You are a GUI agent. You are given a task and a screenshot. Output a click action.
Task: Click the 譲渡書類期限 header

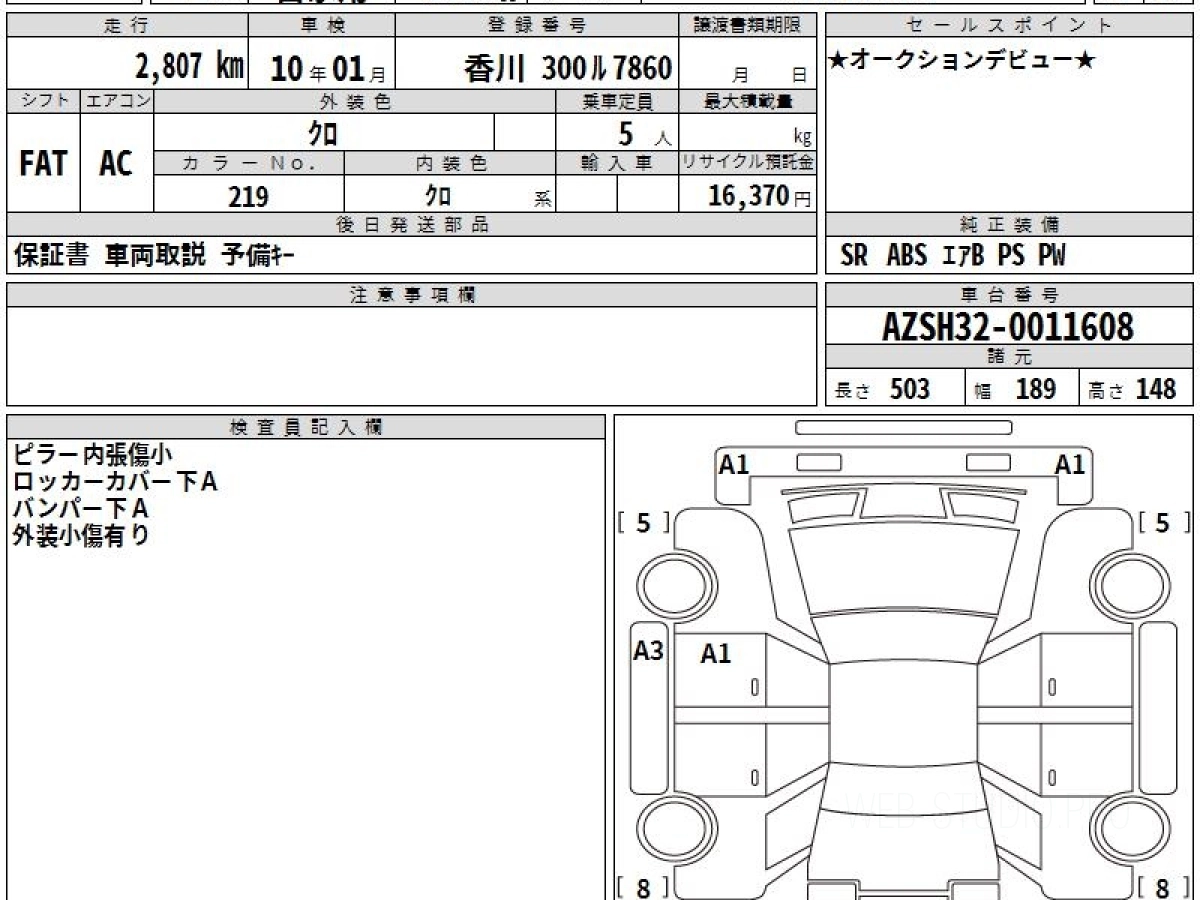(749, 27)
